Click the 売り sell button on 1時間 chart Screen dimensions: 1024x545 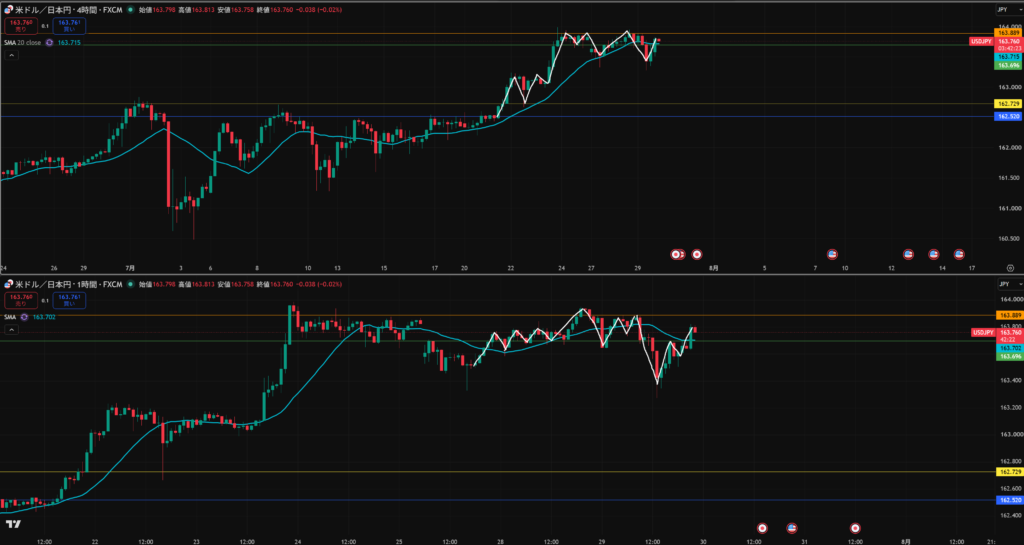pos(21,300)
